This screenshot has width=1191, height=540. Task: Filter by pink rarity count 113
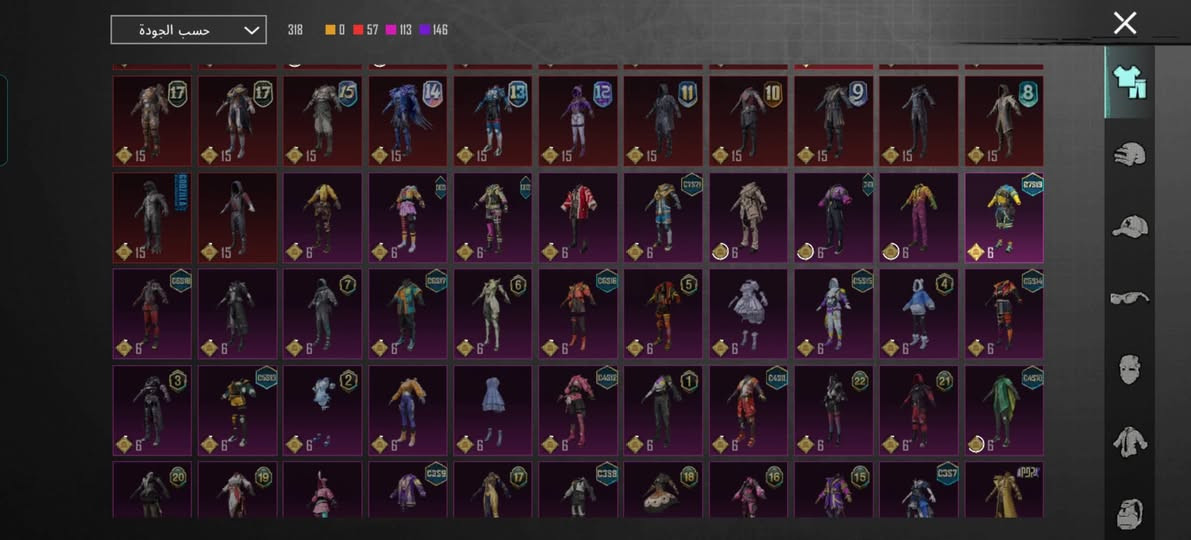coord(399,30)
